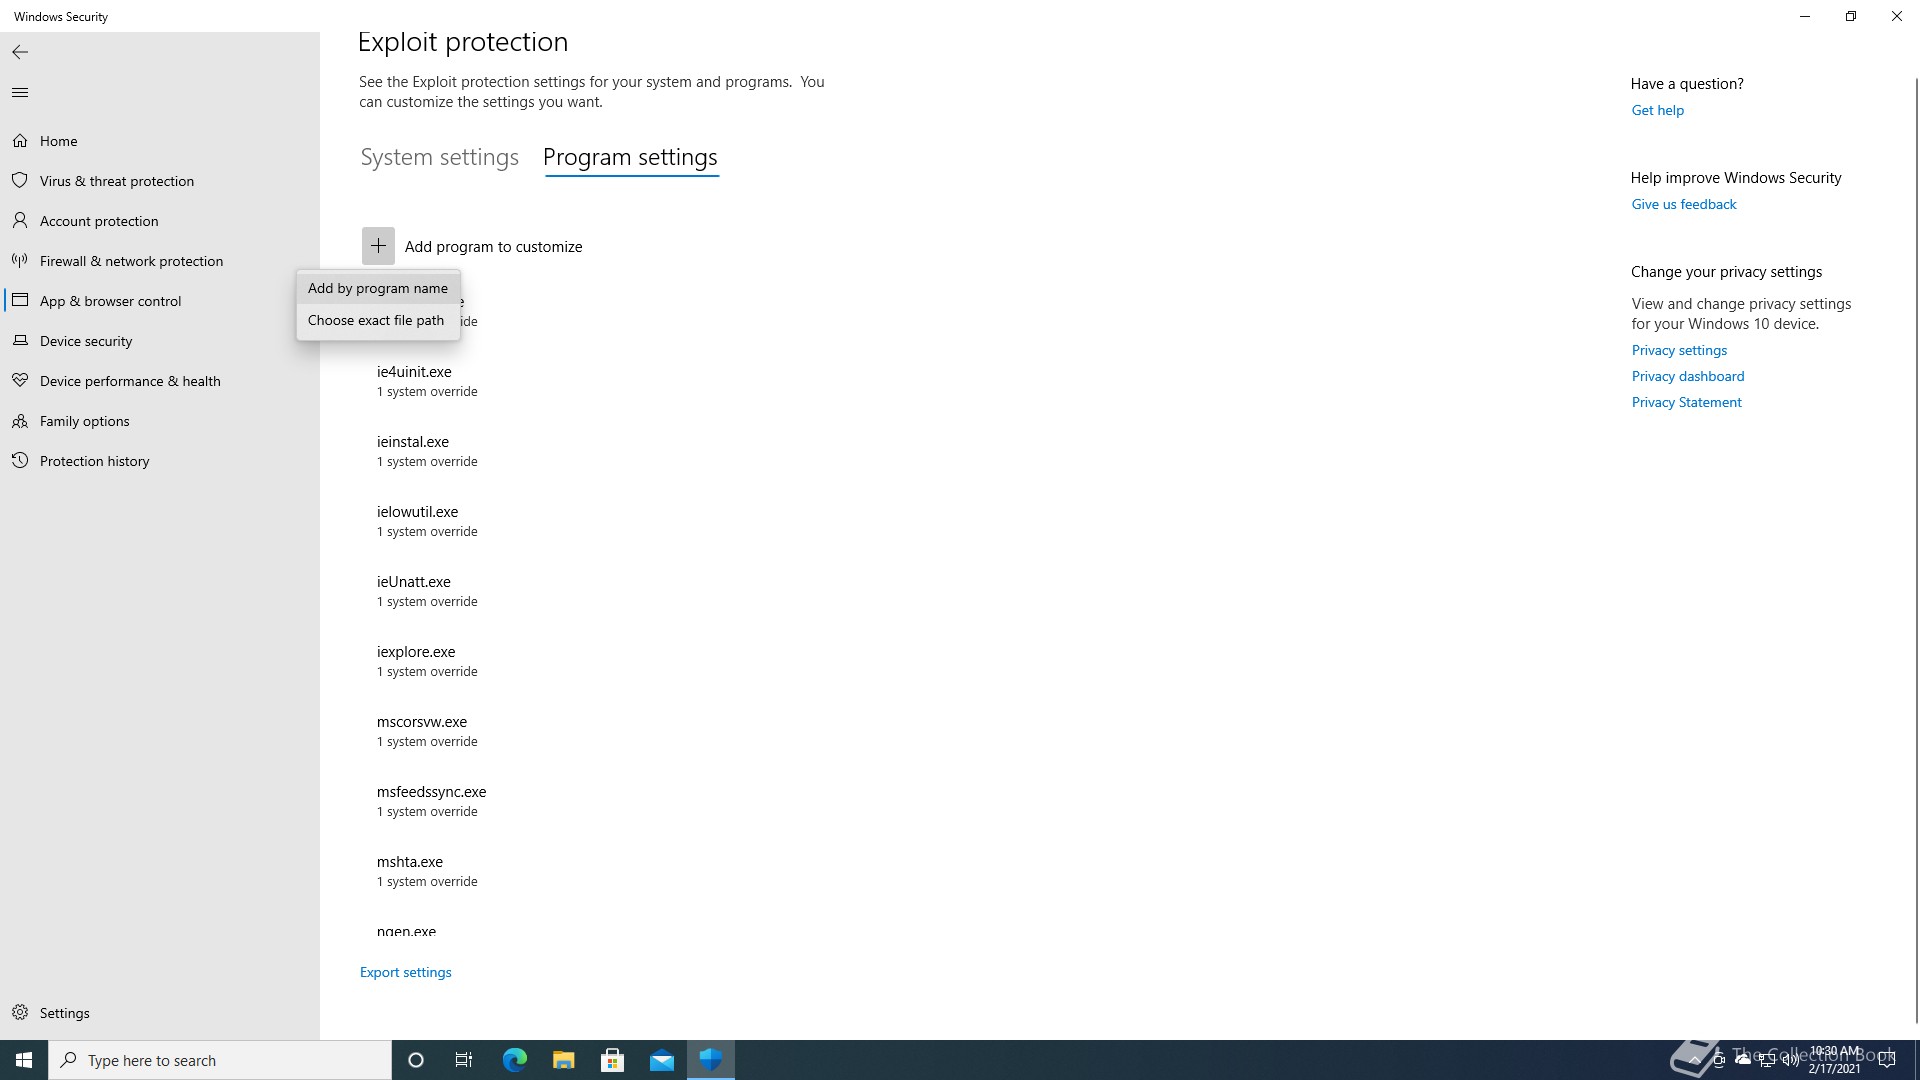The width and height of the screenshot is (1920, 1080).
Task: Switch to System settings tab
Action: pos(439,158)
